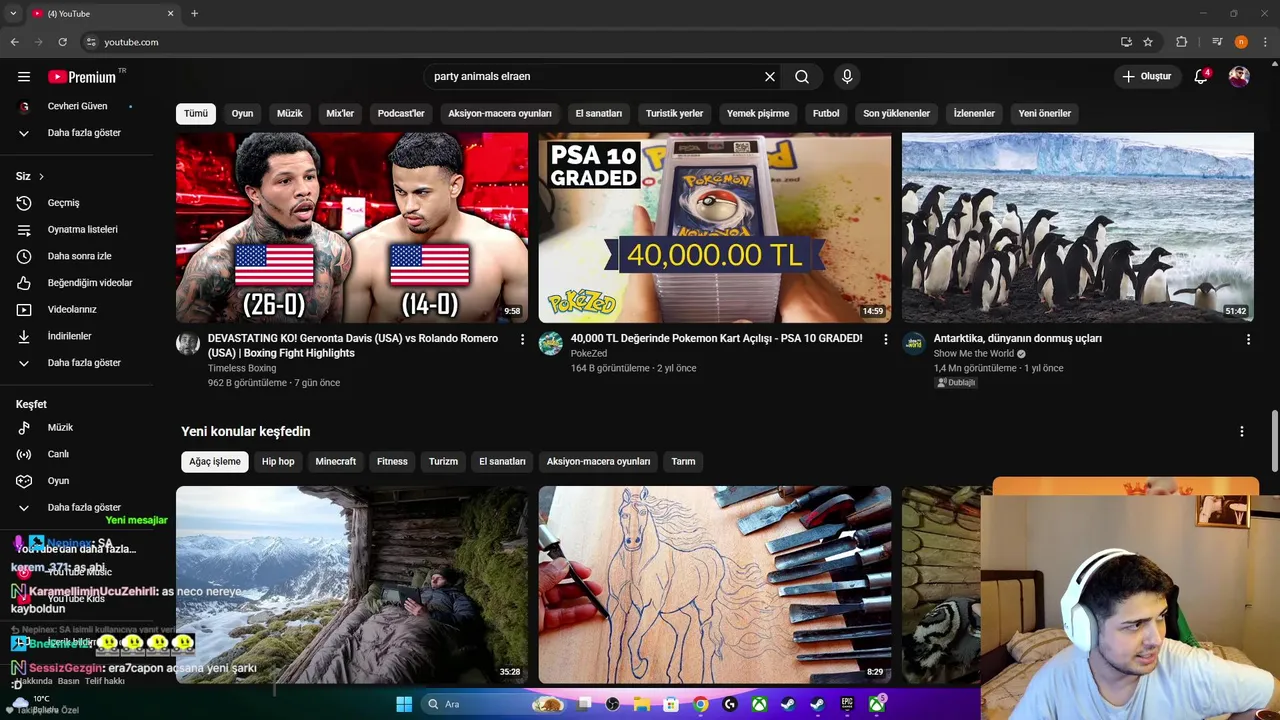The image size is (1280, 720).
Task: Open İndirilenler in the sidebar
Action: (x=77, y=336)
